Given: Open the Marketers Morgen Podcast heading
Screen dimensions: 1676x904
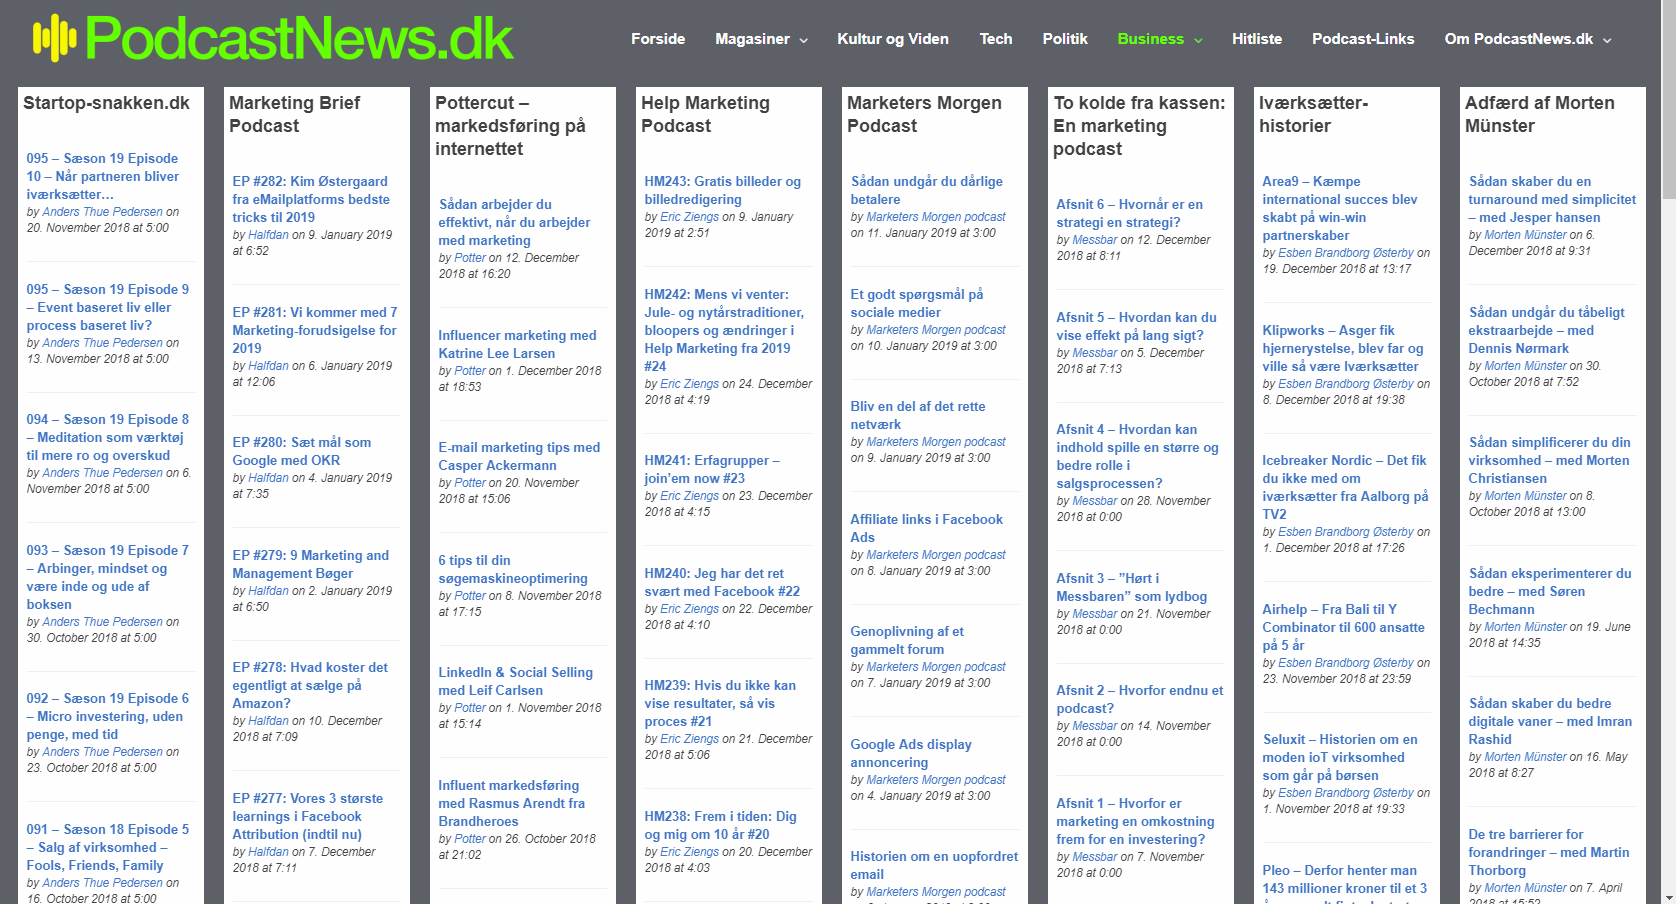Looking at the screenshot, I should click(x=924, y=114).
